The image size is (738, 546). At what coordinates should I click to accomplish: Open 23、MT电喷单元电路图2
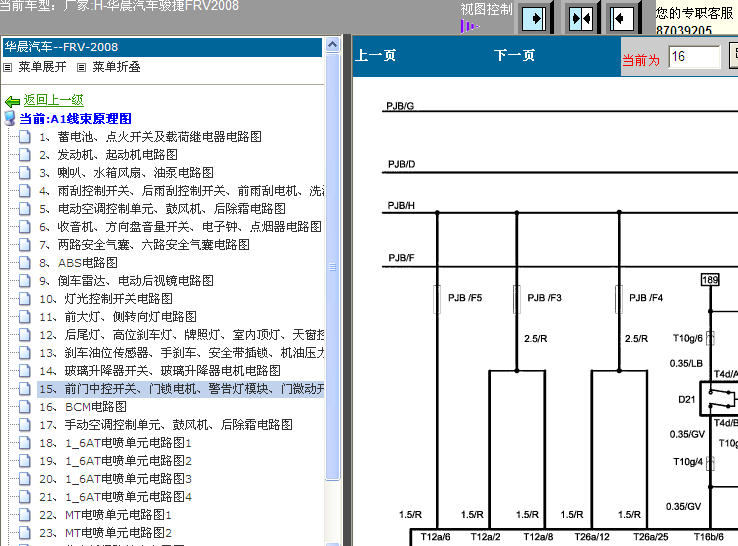[105, 533]
